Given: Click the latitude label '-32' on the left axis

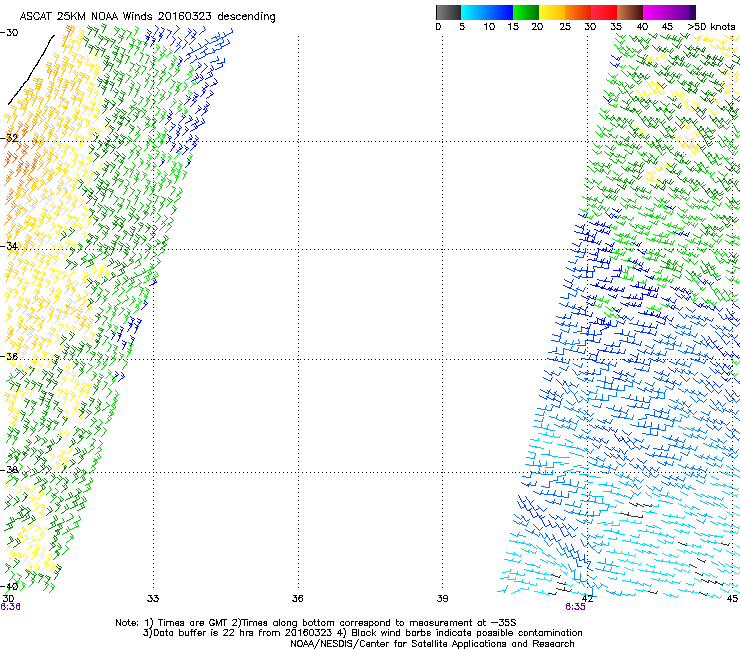Looking at the screenshot, I should 9,138.
